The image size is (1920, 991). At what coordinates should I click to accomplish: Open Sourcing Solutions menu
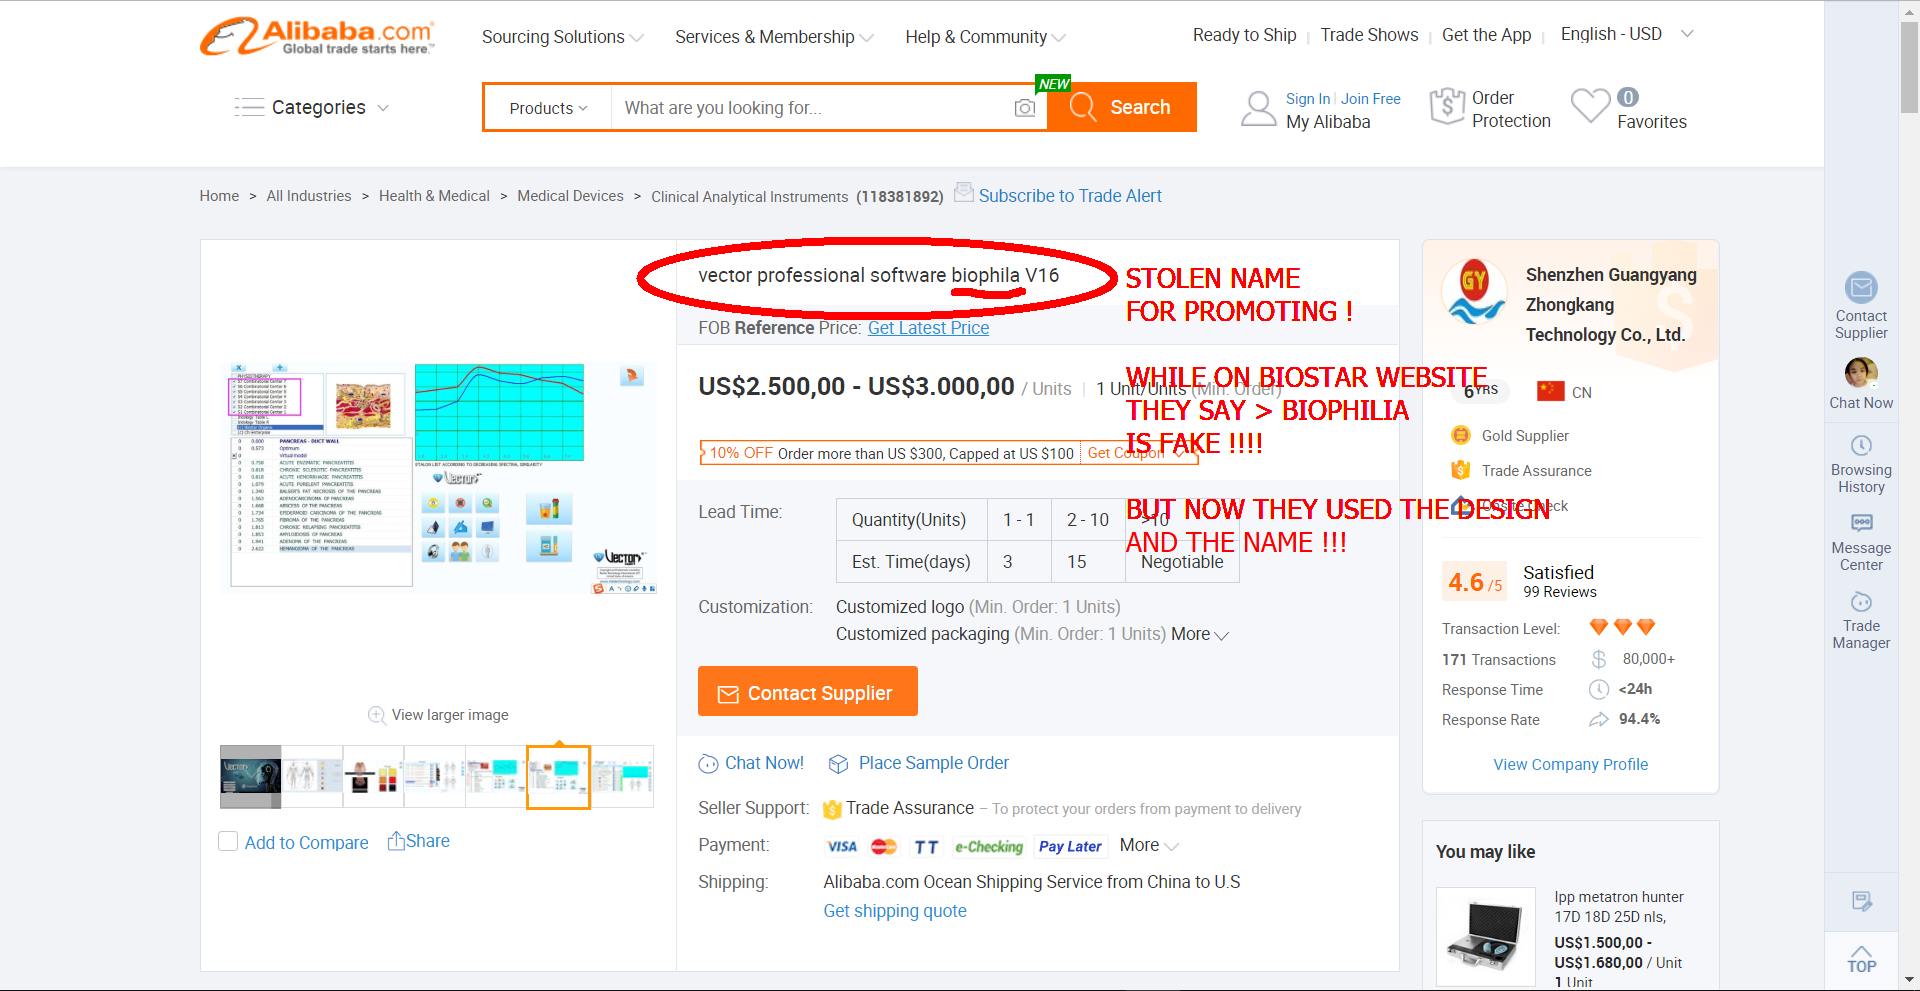point(562,37)
